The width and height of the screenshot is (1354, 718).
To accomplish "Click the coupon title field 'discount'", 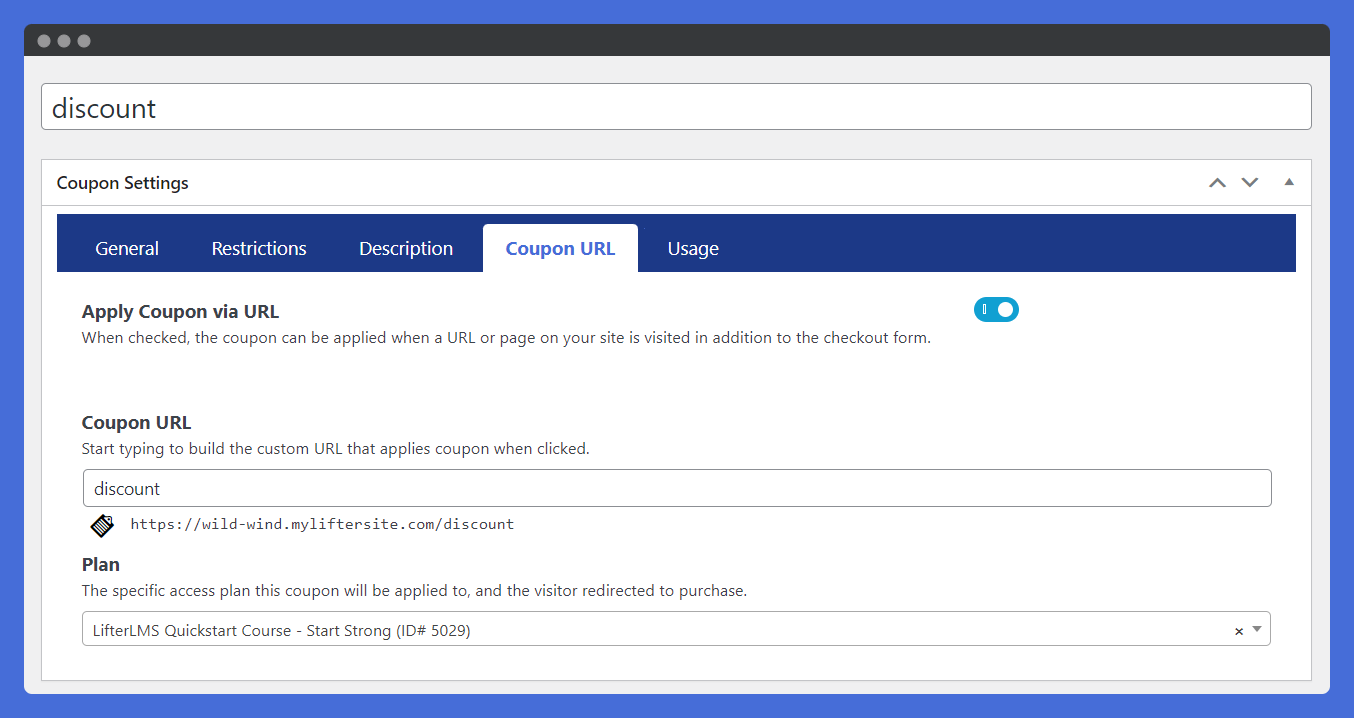I will point(676,107).
